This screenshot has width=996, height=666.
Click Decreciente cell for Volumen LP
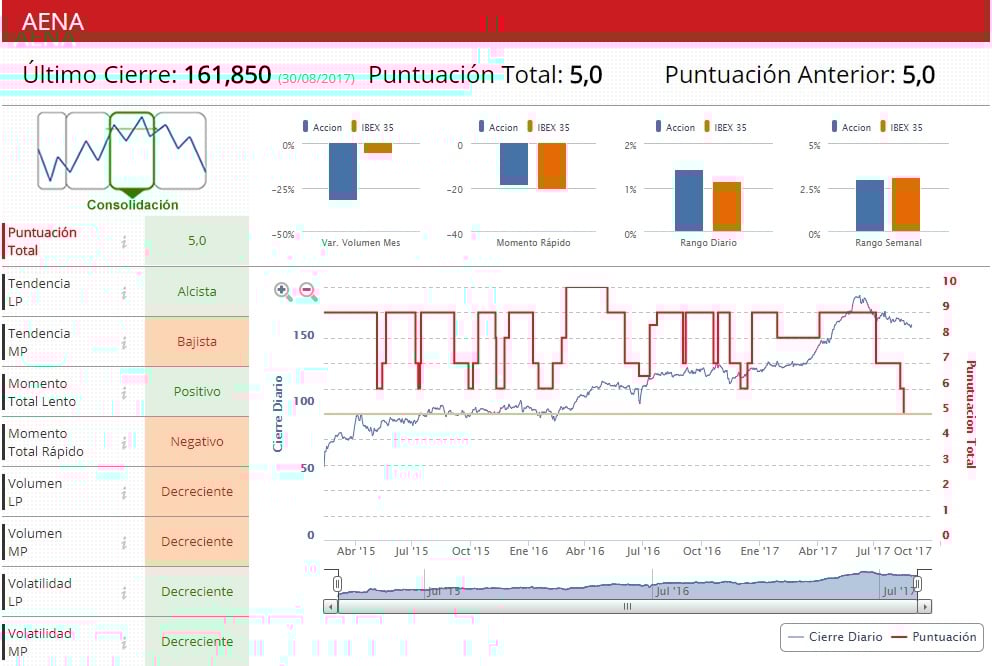(197, 492)
